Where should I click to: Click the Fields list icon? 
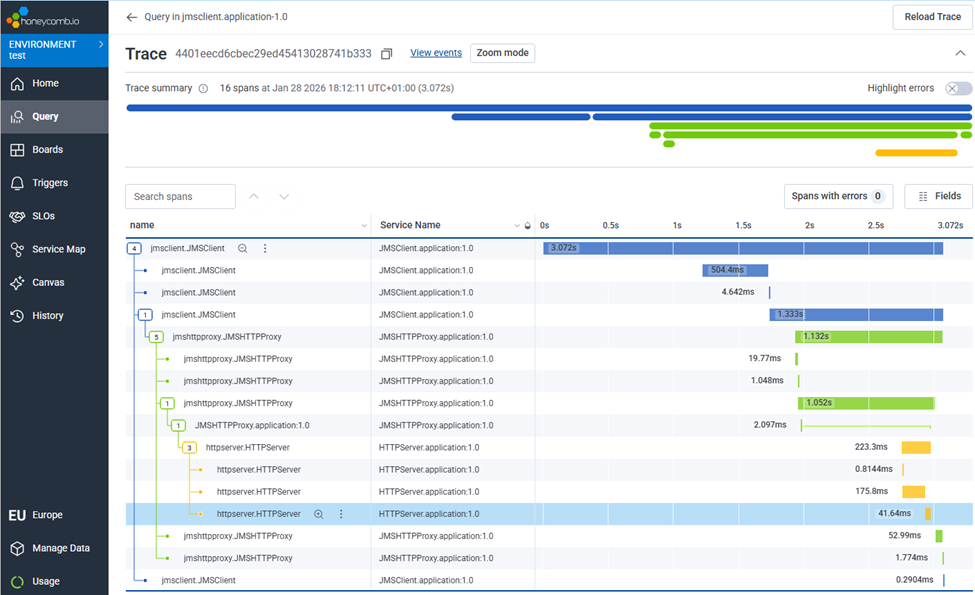(923, 196)
